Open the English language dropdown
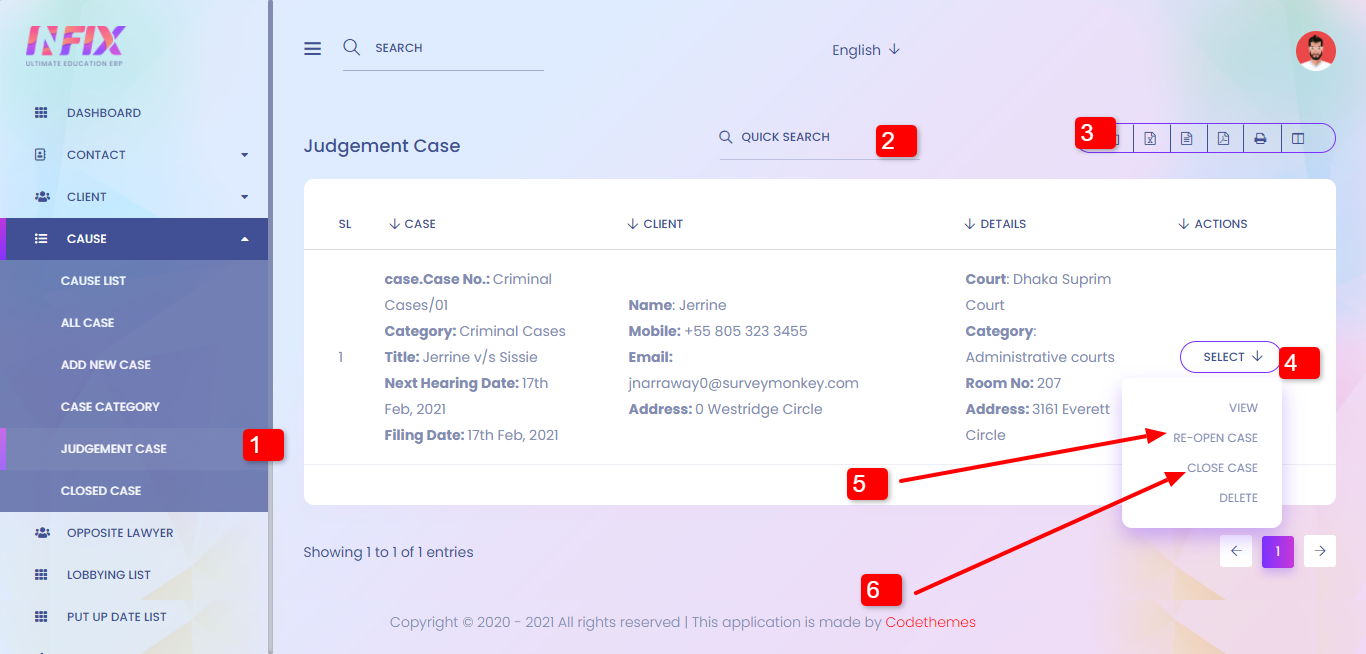This screenshot has height=654, width=1366. 865,50
